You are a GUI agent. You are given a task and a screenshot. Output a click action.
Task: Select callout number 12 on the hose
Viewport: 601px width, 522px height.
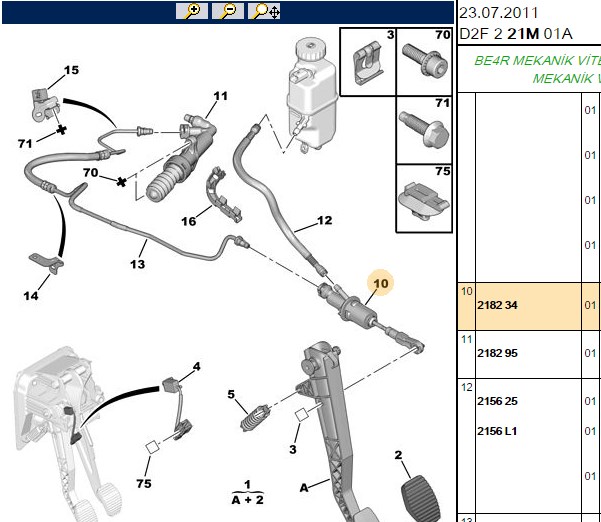[x=325, y=220]
